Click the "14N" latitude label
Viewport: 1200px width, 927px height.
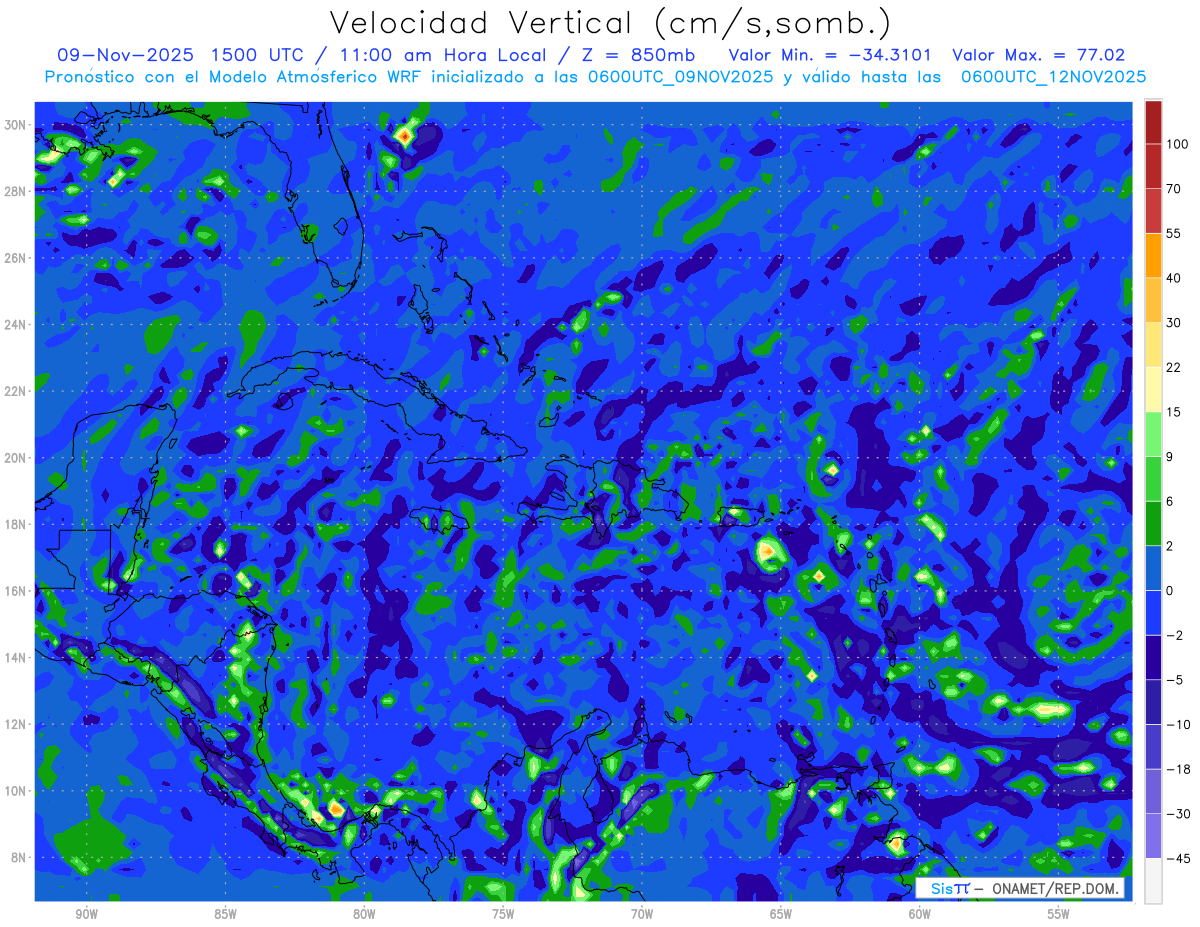(16, 658)
